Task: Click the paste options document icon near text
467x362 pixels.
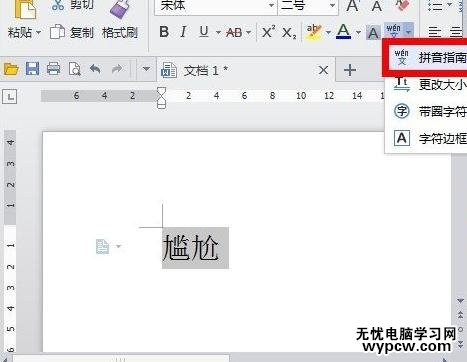Action: pyautogui.click(x=103, y=247)
